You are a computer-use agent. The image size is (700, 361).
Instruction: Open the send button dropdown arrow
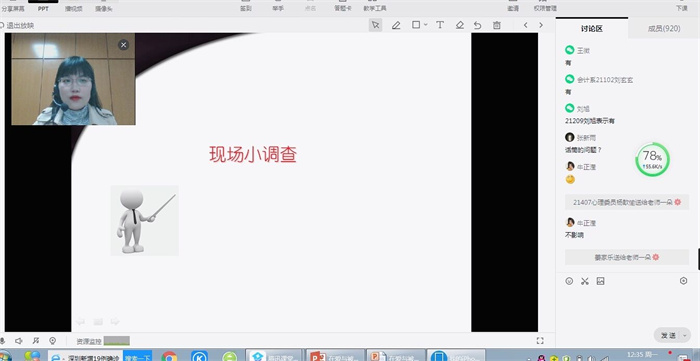pyautogui.click(x=685, y=336)
